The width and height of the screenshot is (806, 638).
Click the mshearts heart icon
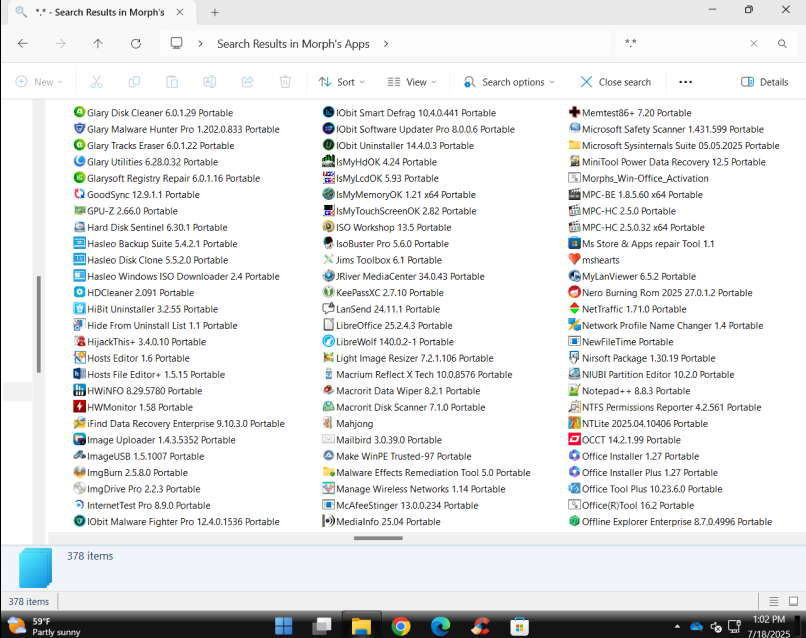click(574, 260)
